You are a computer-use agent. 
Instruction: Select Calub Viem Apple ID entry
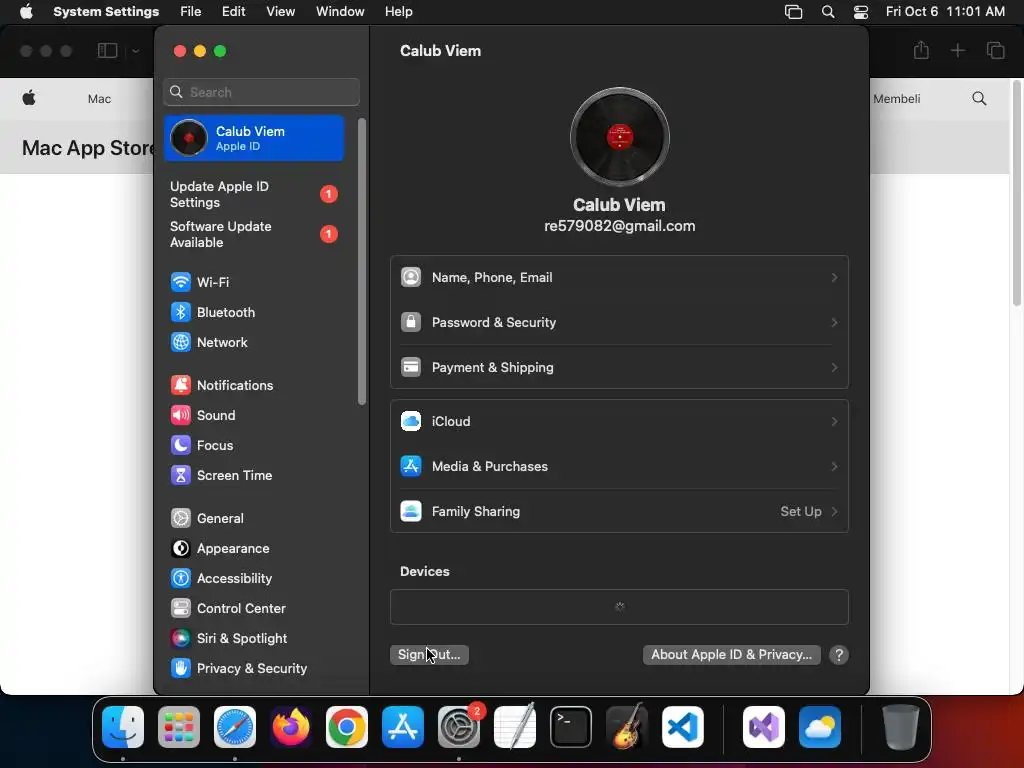coord(253,138)
